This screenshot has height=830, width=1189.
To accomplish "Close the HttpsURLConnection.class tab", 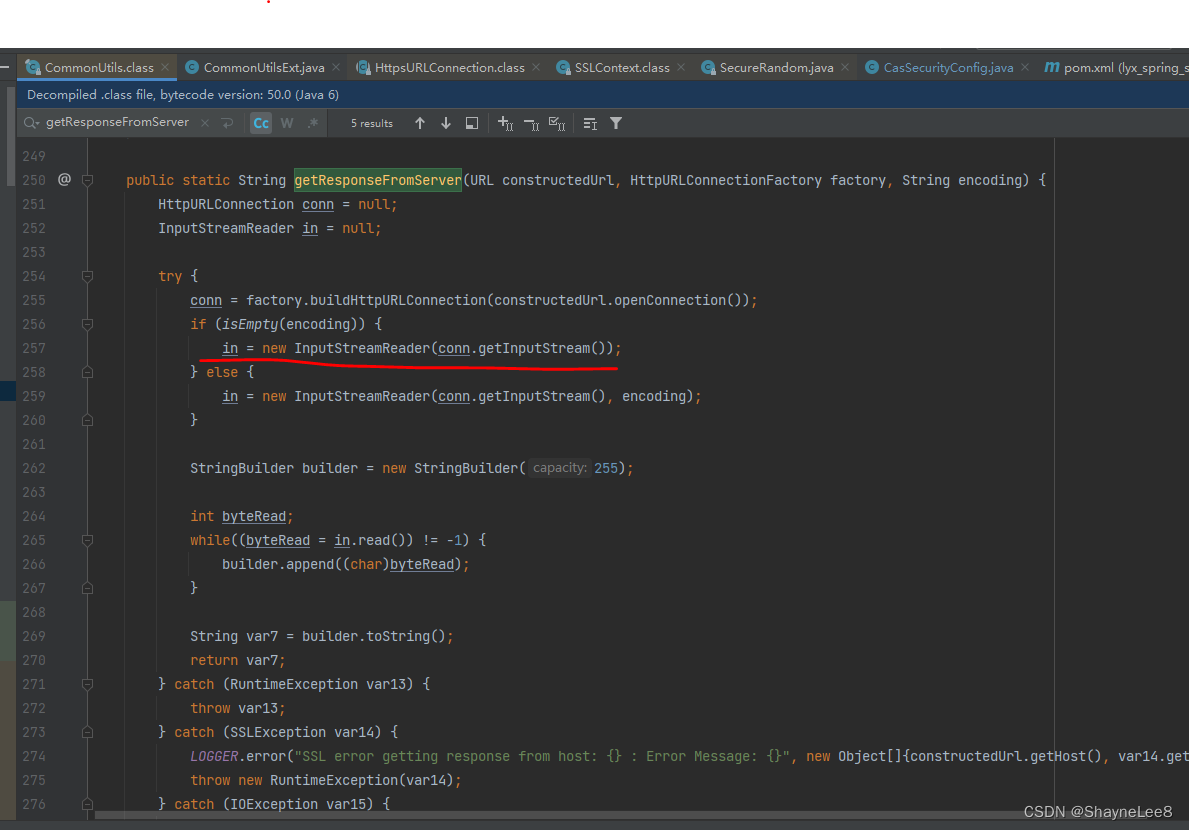I will point(536,67).
